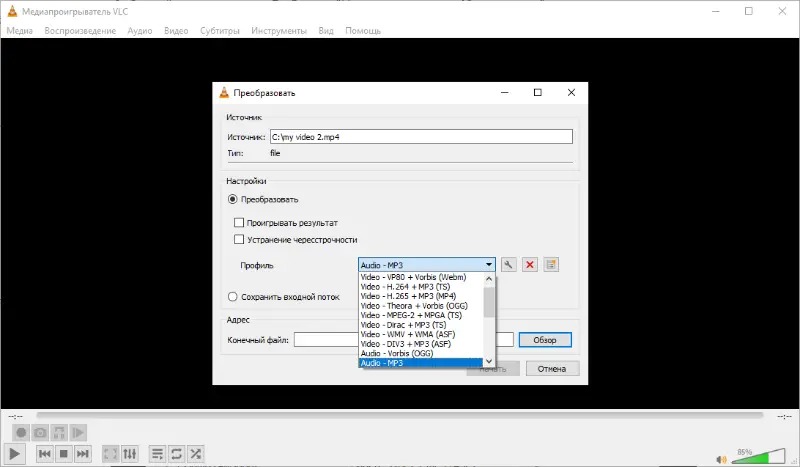Select the Преобразовать radio button
The image size is (800, 467).
(233, 199)
